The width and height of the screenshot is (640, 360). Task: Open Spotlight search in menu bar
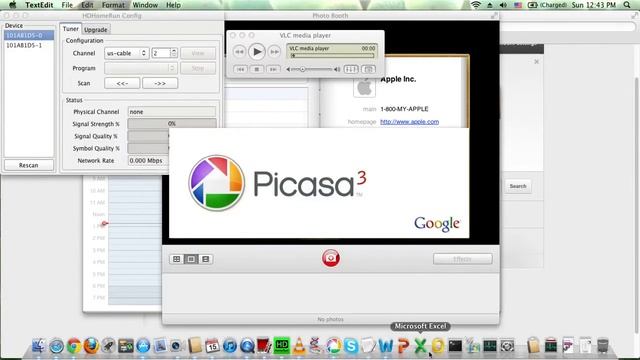tap(627, 5)
